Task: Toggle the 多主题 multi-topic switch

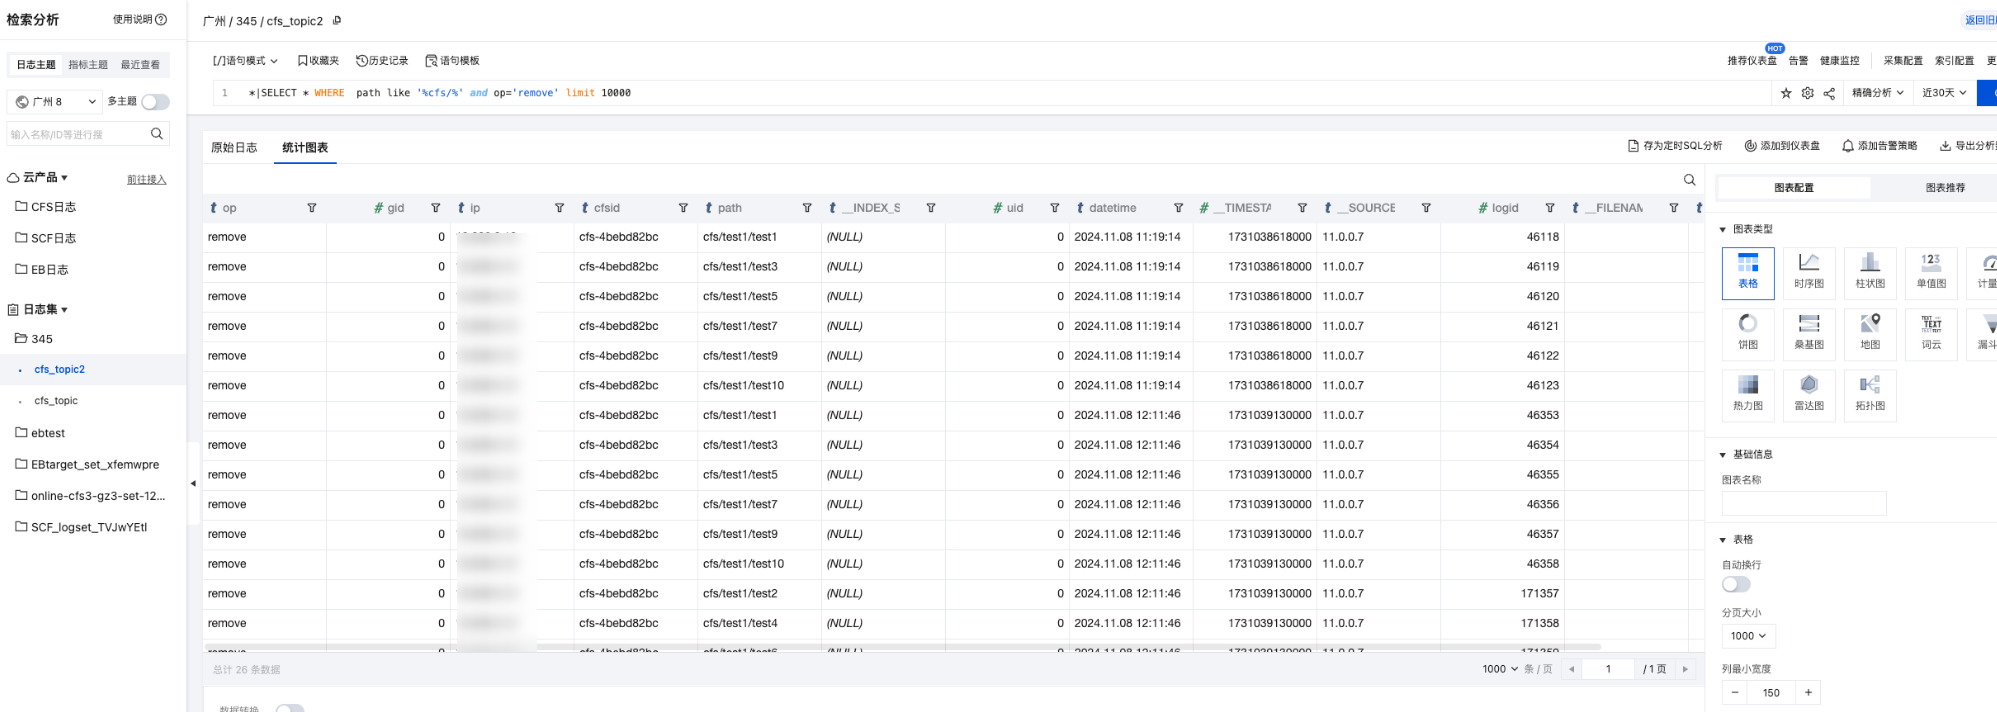Action: (x=155, y=102)
